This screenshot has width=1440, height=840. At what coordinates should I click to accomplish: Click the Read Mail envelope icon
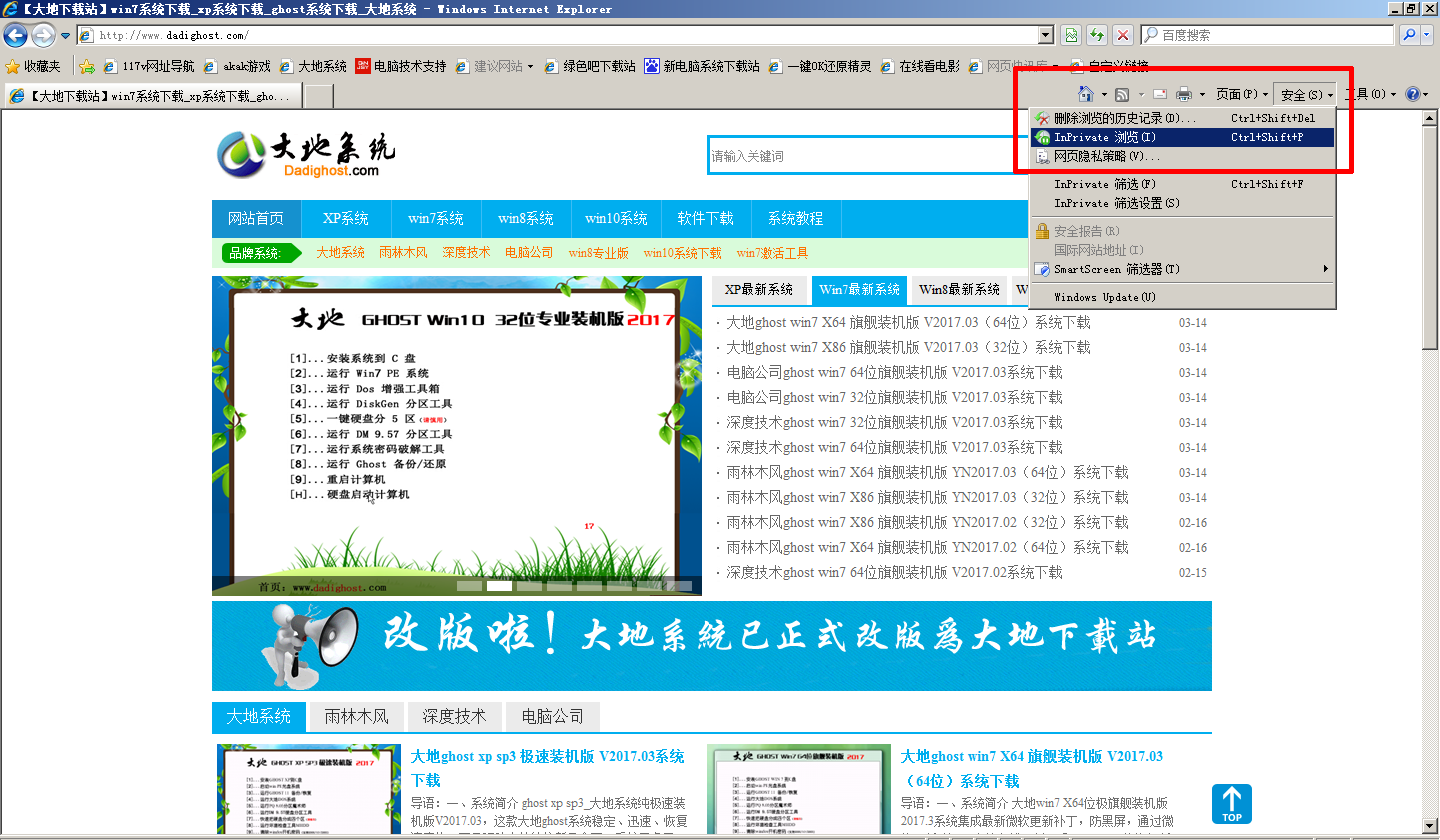[x=1160, y=93]
